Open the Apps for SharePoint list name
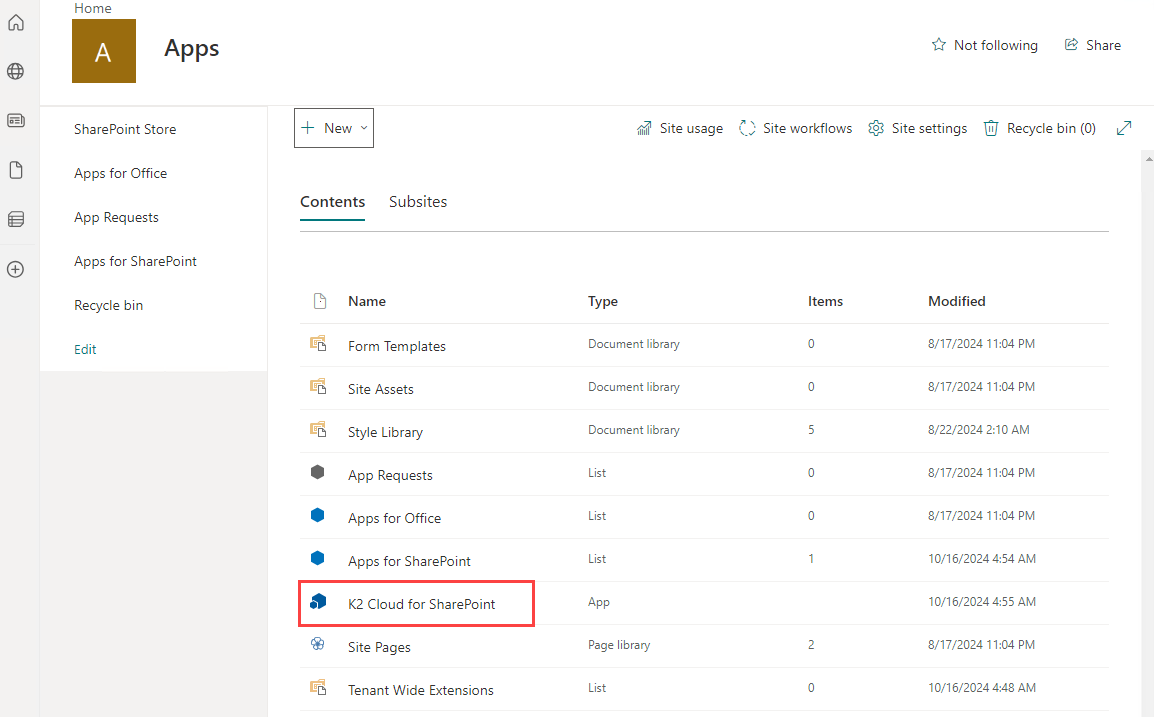This screenshot has height=717, width=1154. coord(409,561)
